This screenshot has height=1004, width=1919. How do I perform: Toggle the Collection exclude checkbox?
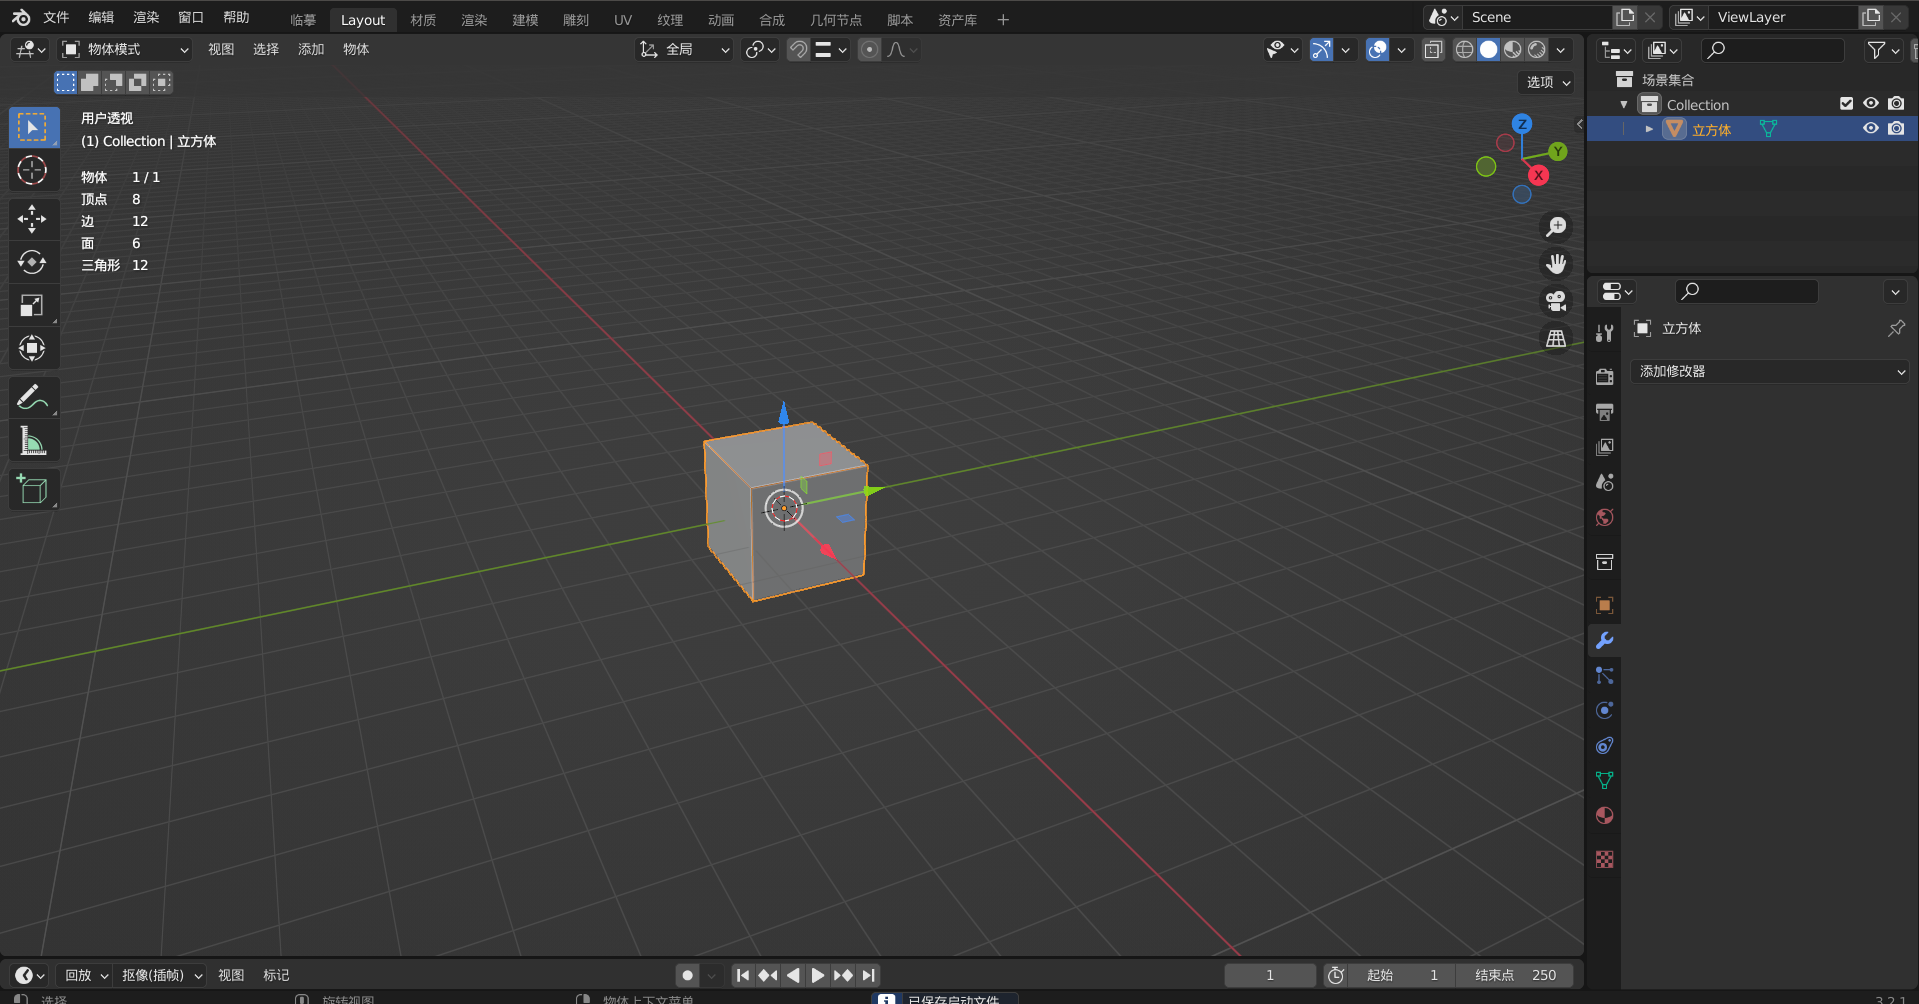click(1846, 103)
